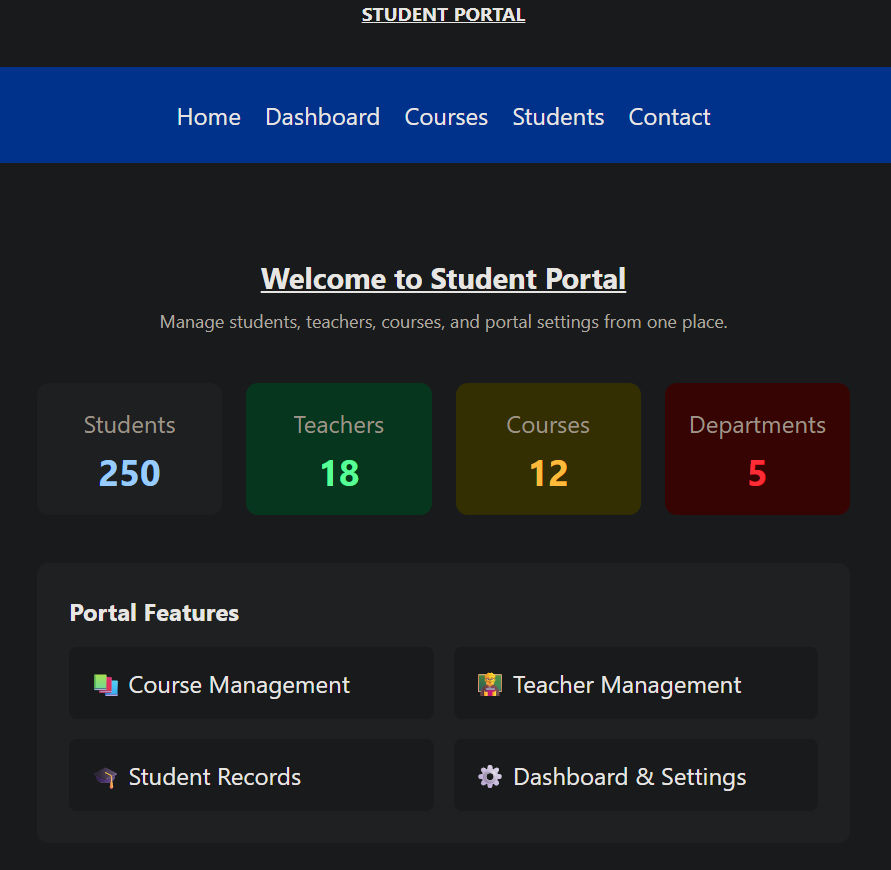This screenshot has height=870, width=891.
Task: Click the Welcome to Student Portal heading
Action: tap(443, 279)
